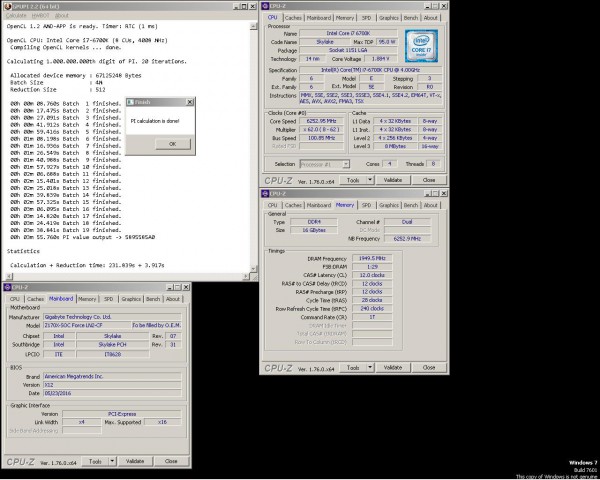Click the GPUPI title bar app icon
Viewport: 600px width, 480px height.
(7, 7)
